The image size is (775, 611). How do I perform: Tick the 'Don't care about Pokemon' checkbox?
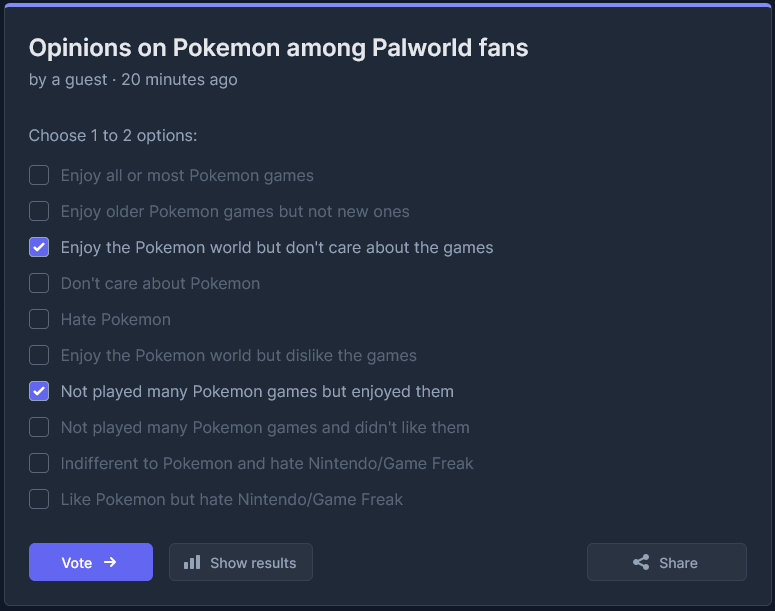pyautogui.click(x=39, y=283)
